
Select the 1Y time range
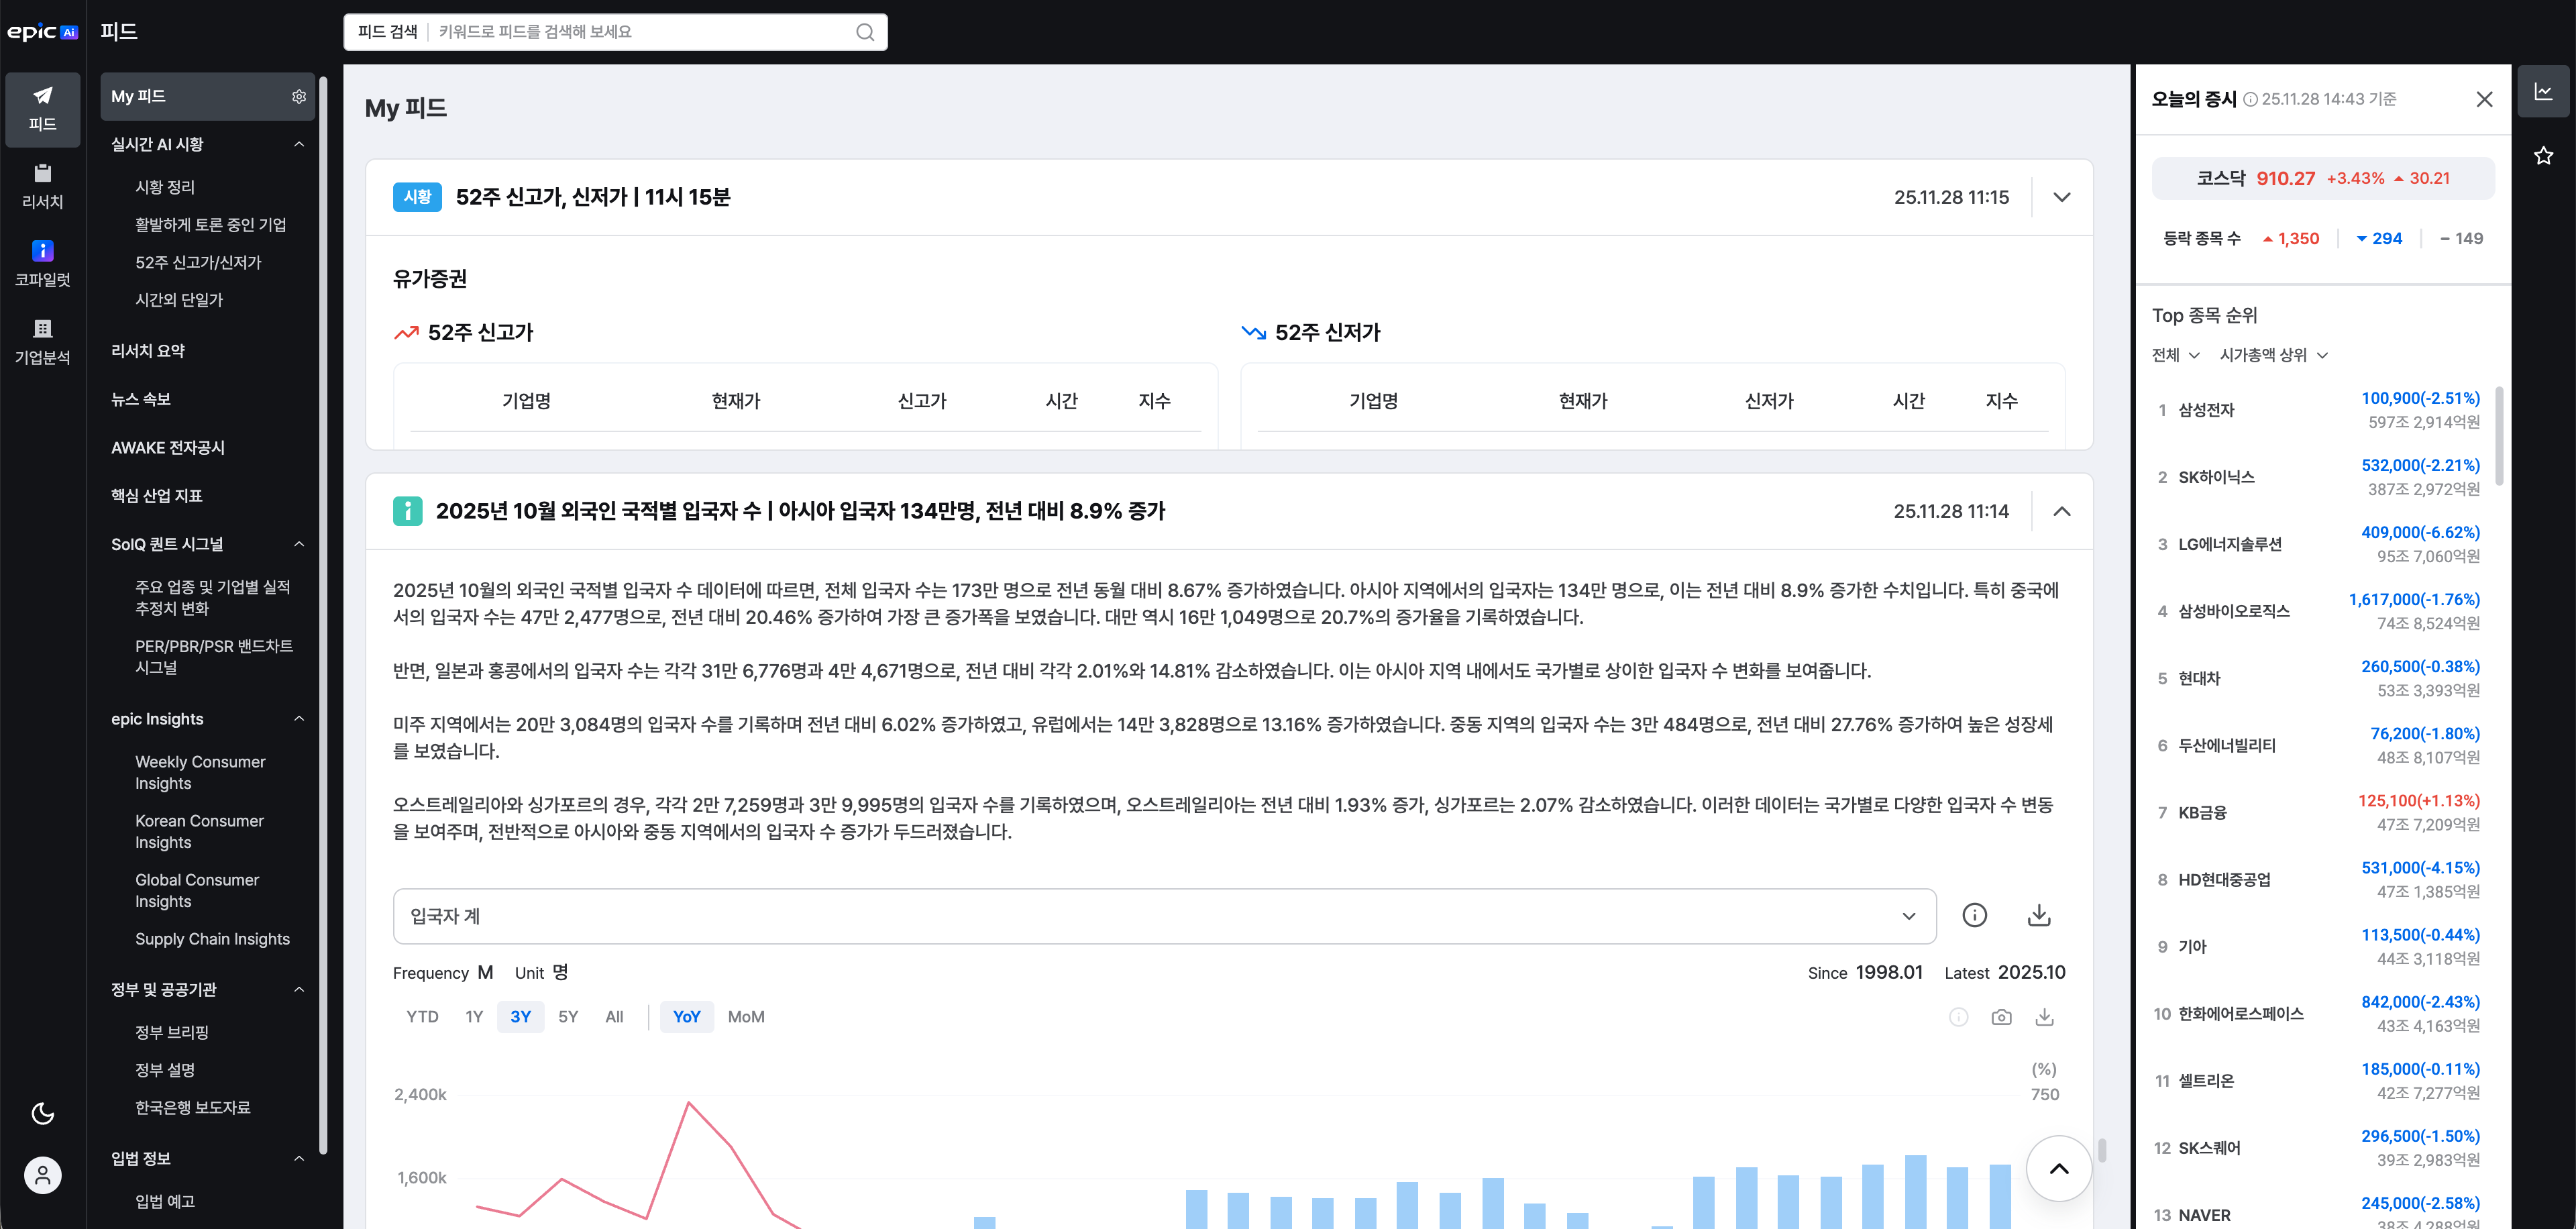473,1016
